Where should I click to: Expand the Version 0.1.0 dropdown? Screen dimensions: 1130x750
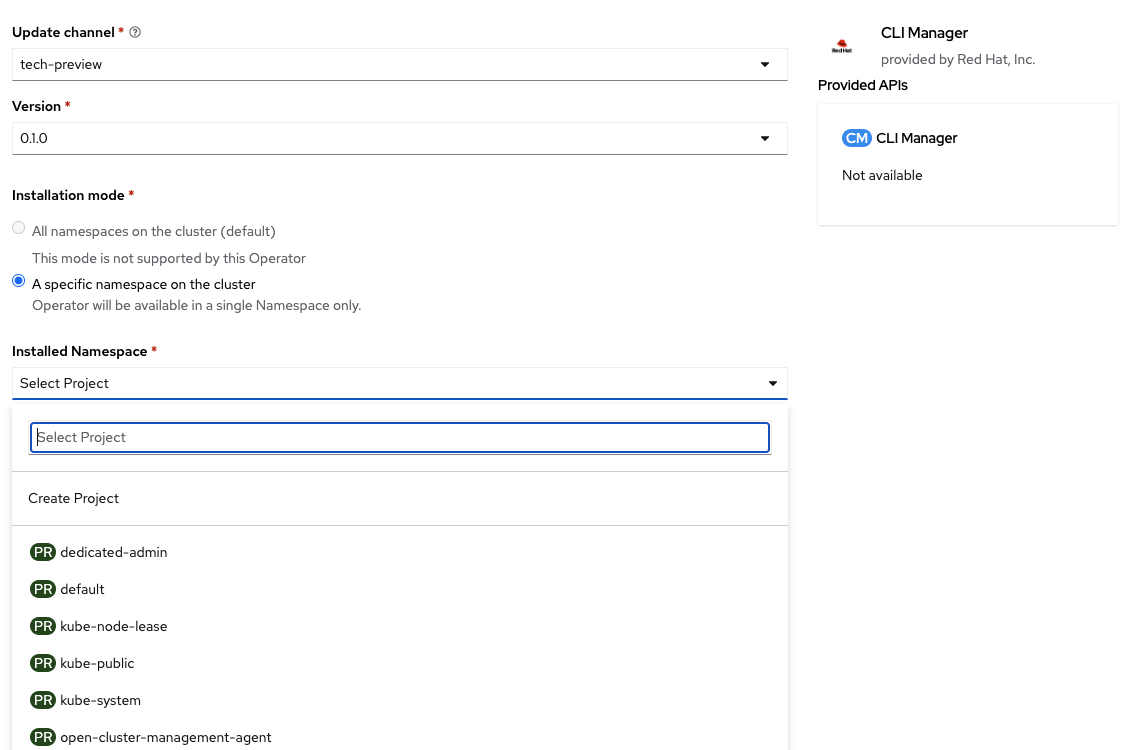tap(399, 138)
